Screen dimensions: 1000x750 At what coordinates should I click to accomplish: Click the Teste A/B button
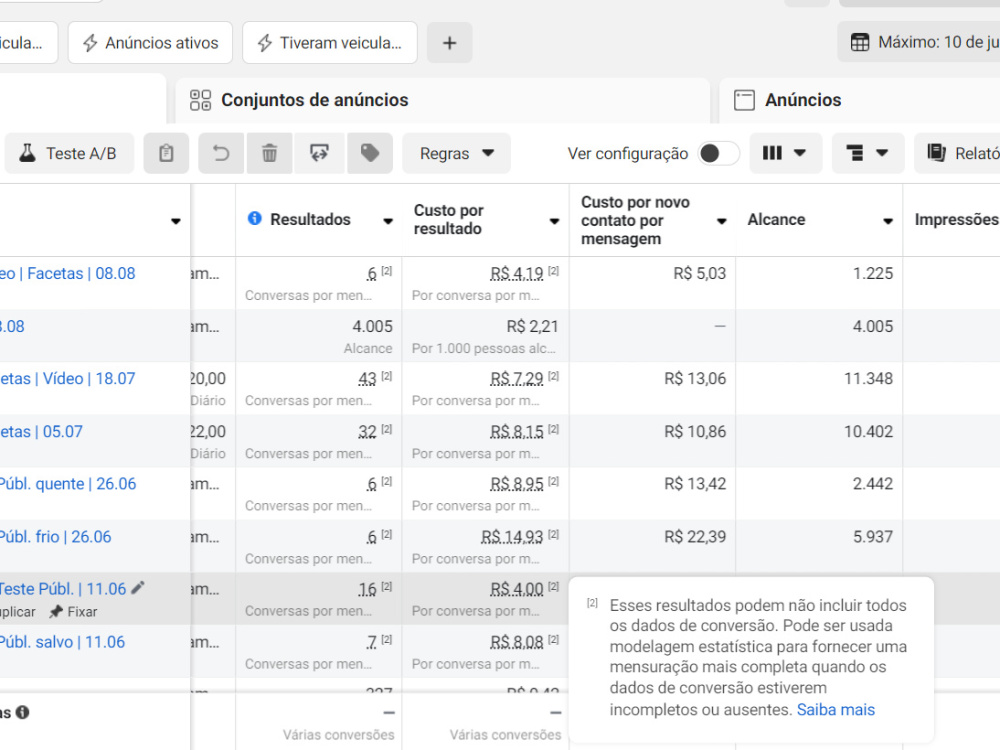pos(69,153)
